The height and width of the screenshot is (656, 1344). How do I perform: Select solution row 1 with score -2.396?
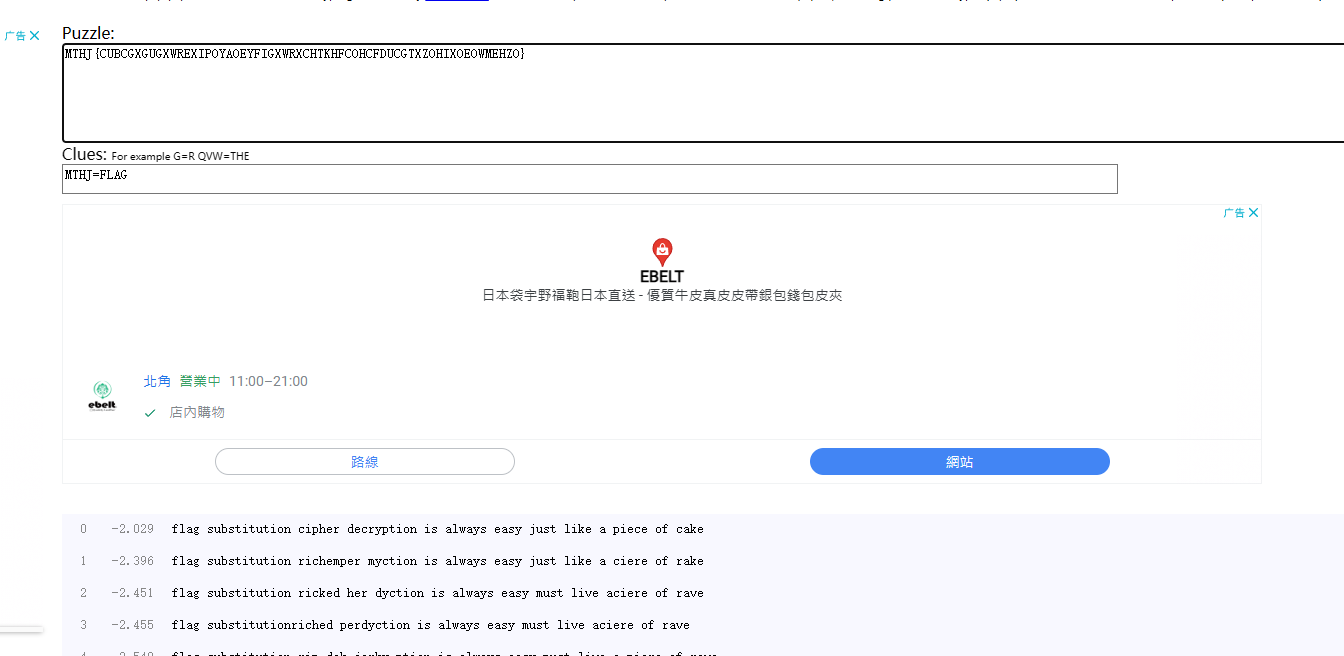point(437,561)
